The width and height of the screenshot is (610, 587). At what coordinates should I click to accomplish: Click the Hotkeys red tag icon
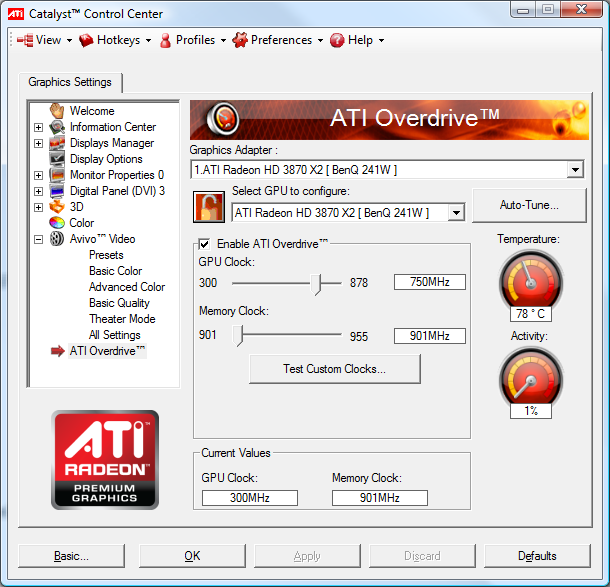coord(86,40)
